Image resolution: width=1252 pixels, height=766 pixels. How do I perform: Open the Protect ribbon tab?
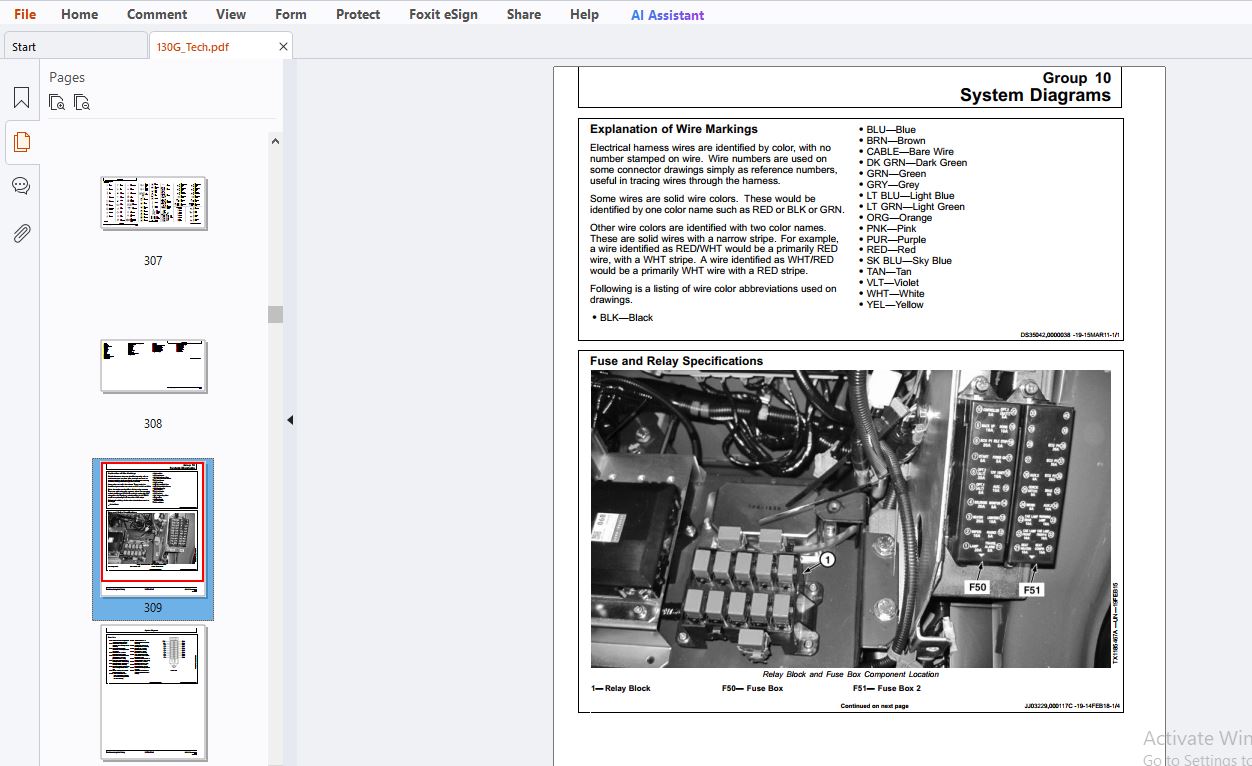pos(358,14)
